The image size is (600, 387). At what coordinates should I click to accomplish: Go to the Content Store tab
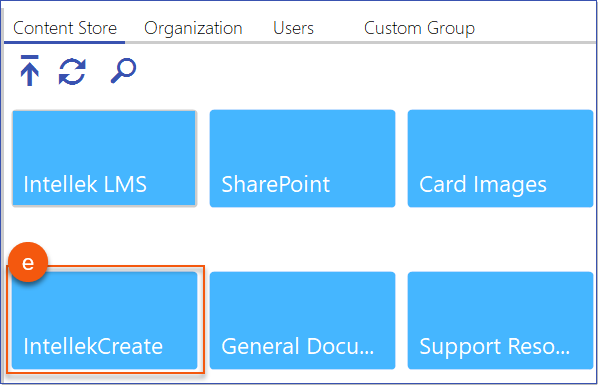click(65, 28)
